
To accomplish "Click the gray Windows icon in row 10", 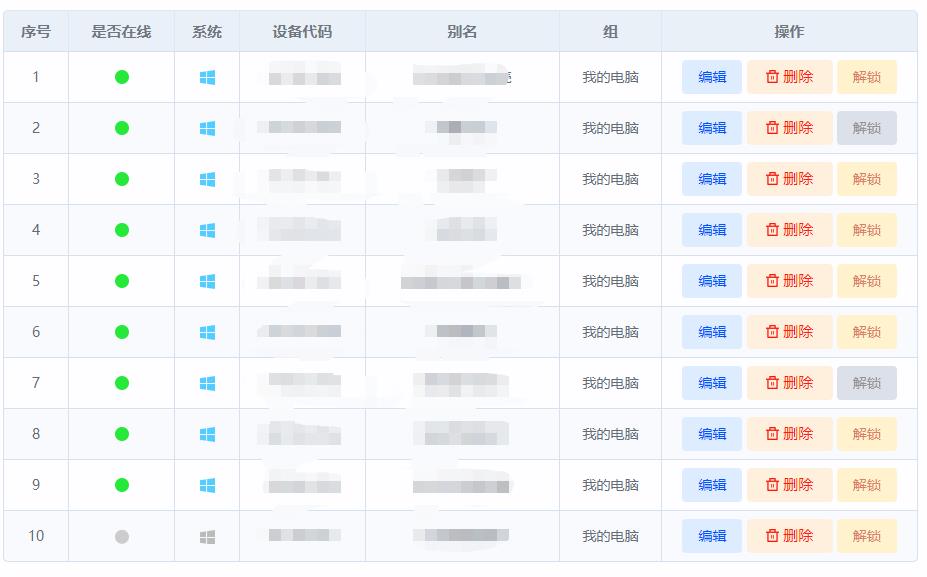I will coord(208,537).
